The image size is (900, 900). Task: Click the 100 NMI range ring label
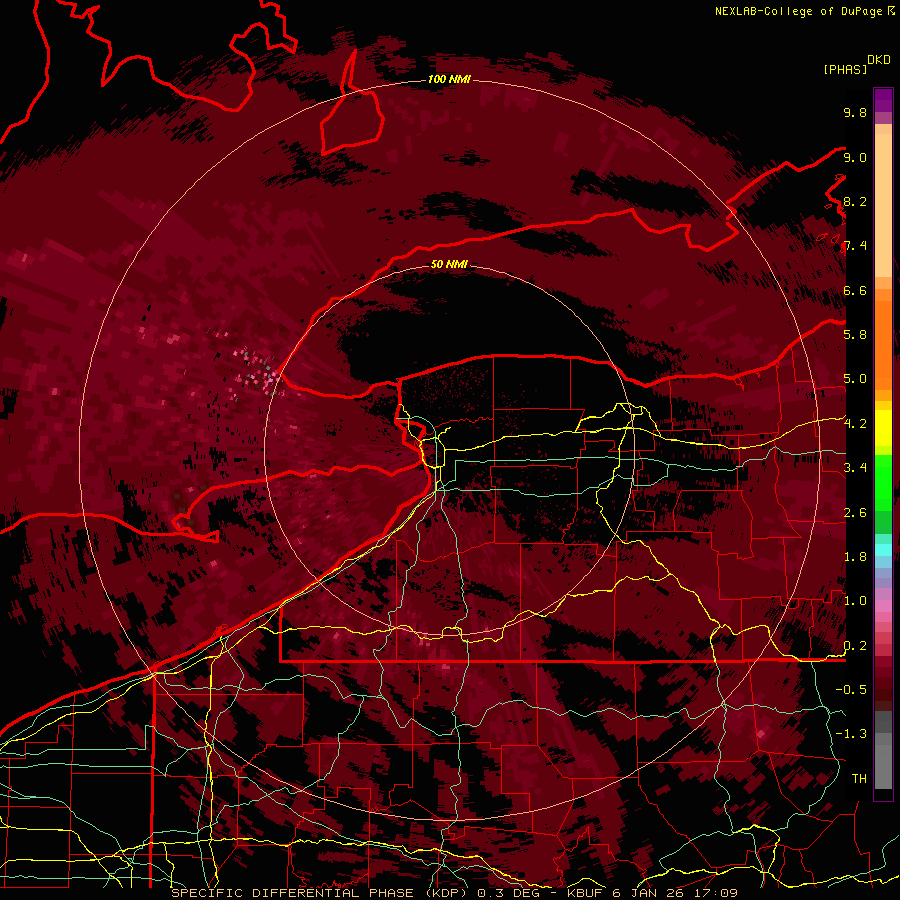click(x=449, y=79)
